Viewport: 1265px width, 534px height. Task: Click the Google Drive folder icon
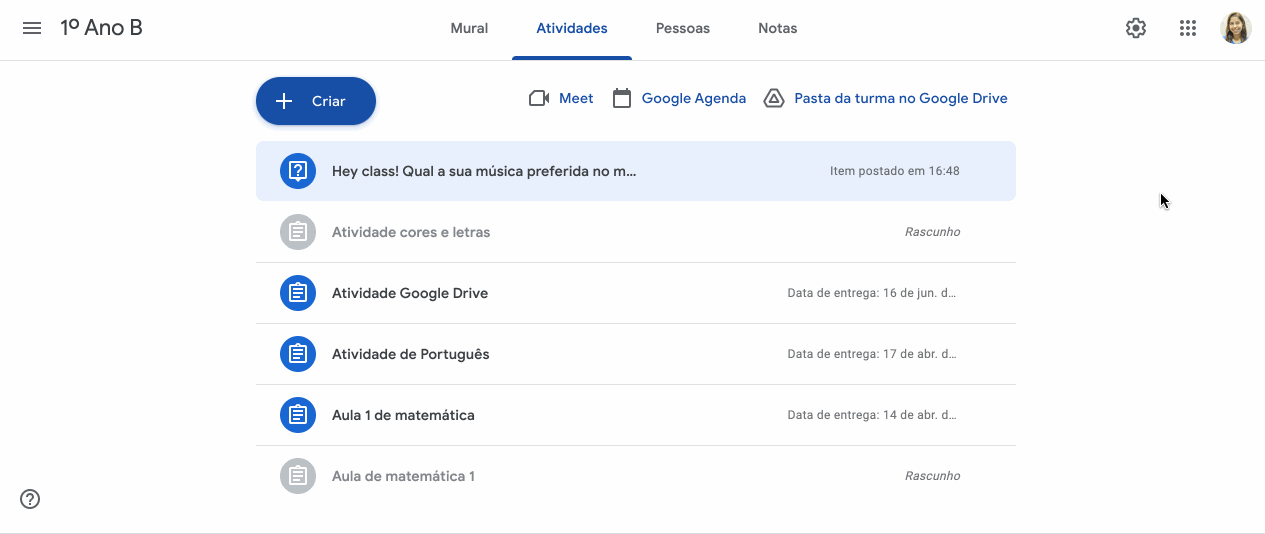pos(774,98)
